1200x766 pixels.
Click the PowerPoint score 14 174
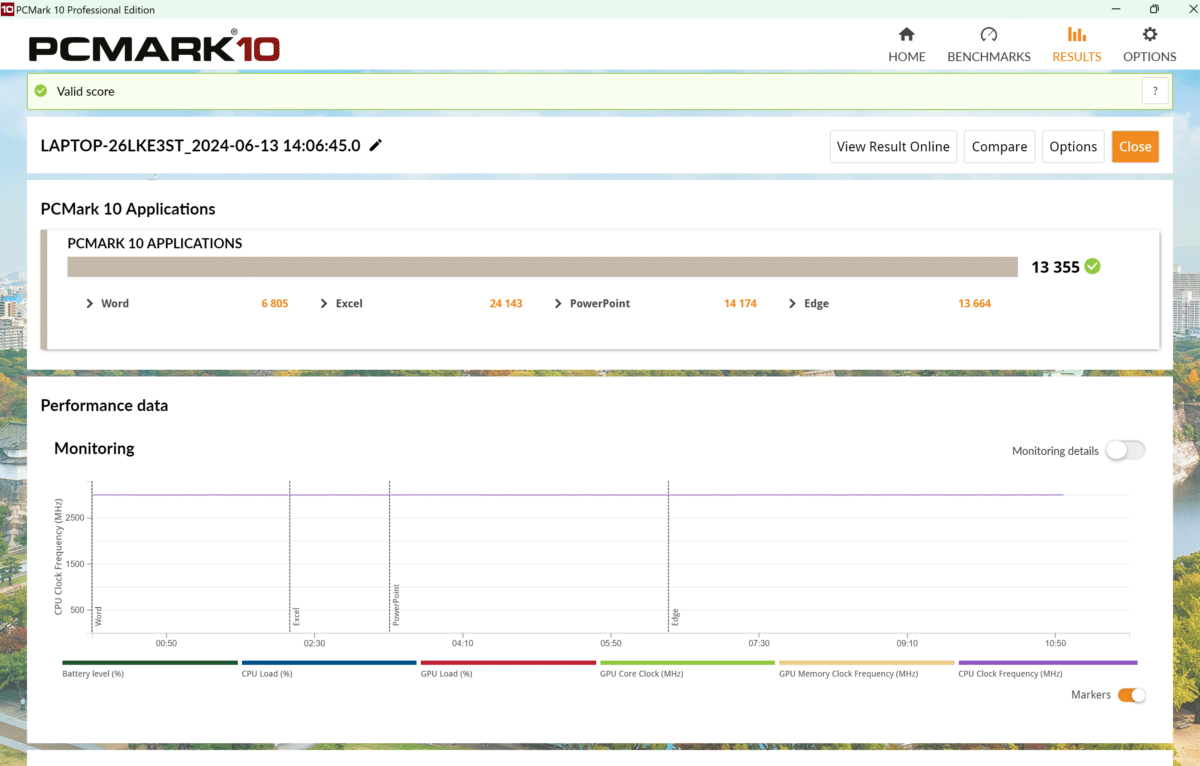pos(740,303)
